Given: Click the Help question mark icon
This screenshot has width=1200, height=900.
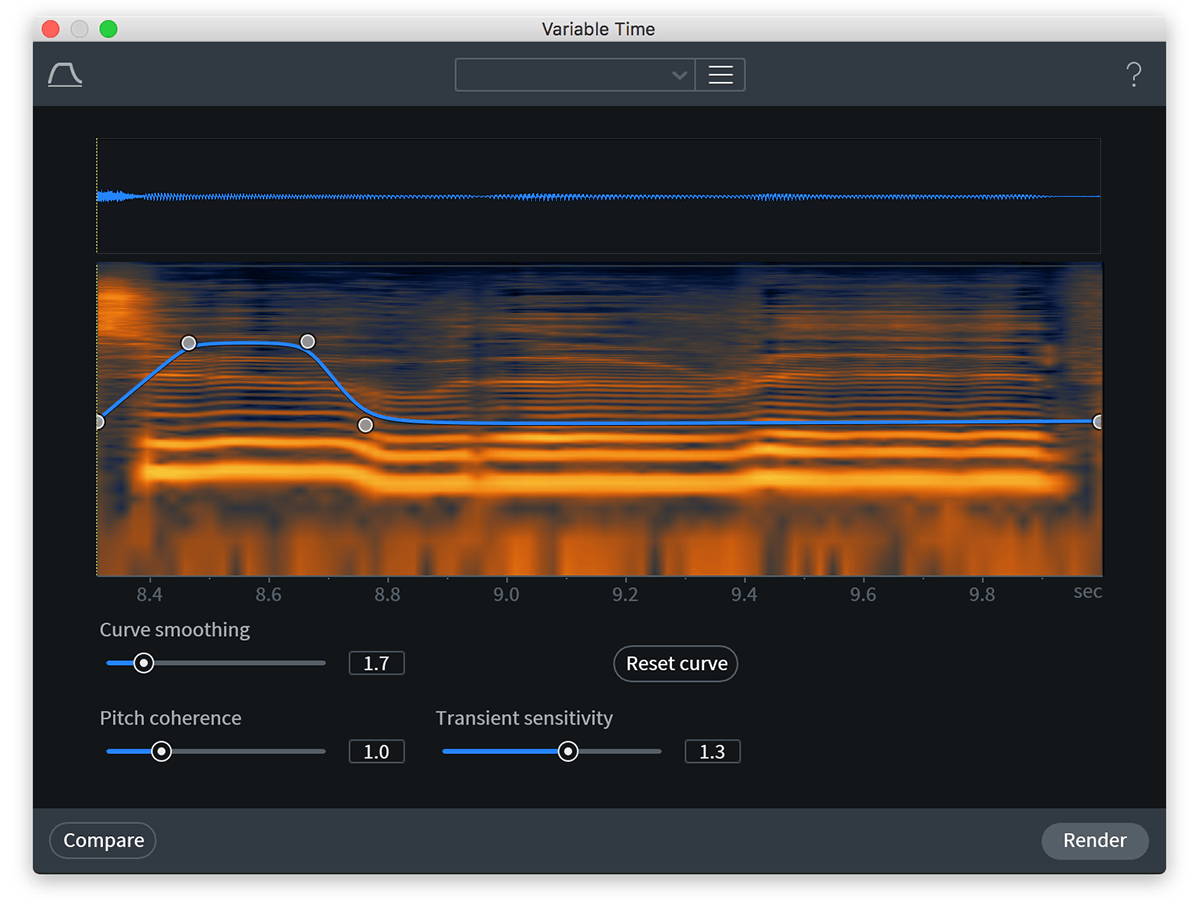Looking at the screenshot, I should (x=1133, y=74).
